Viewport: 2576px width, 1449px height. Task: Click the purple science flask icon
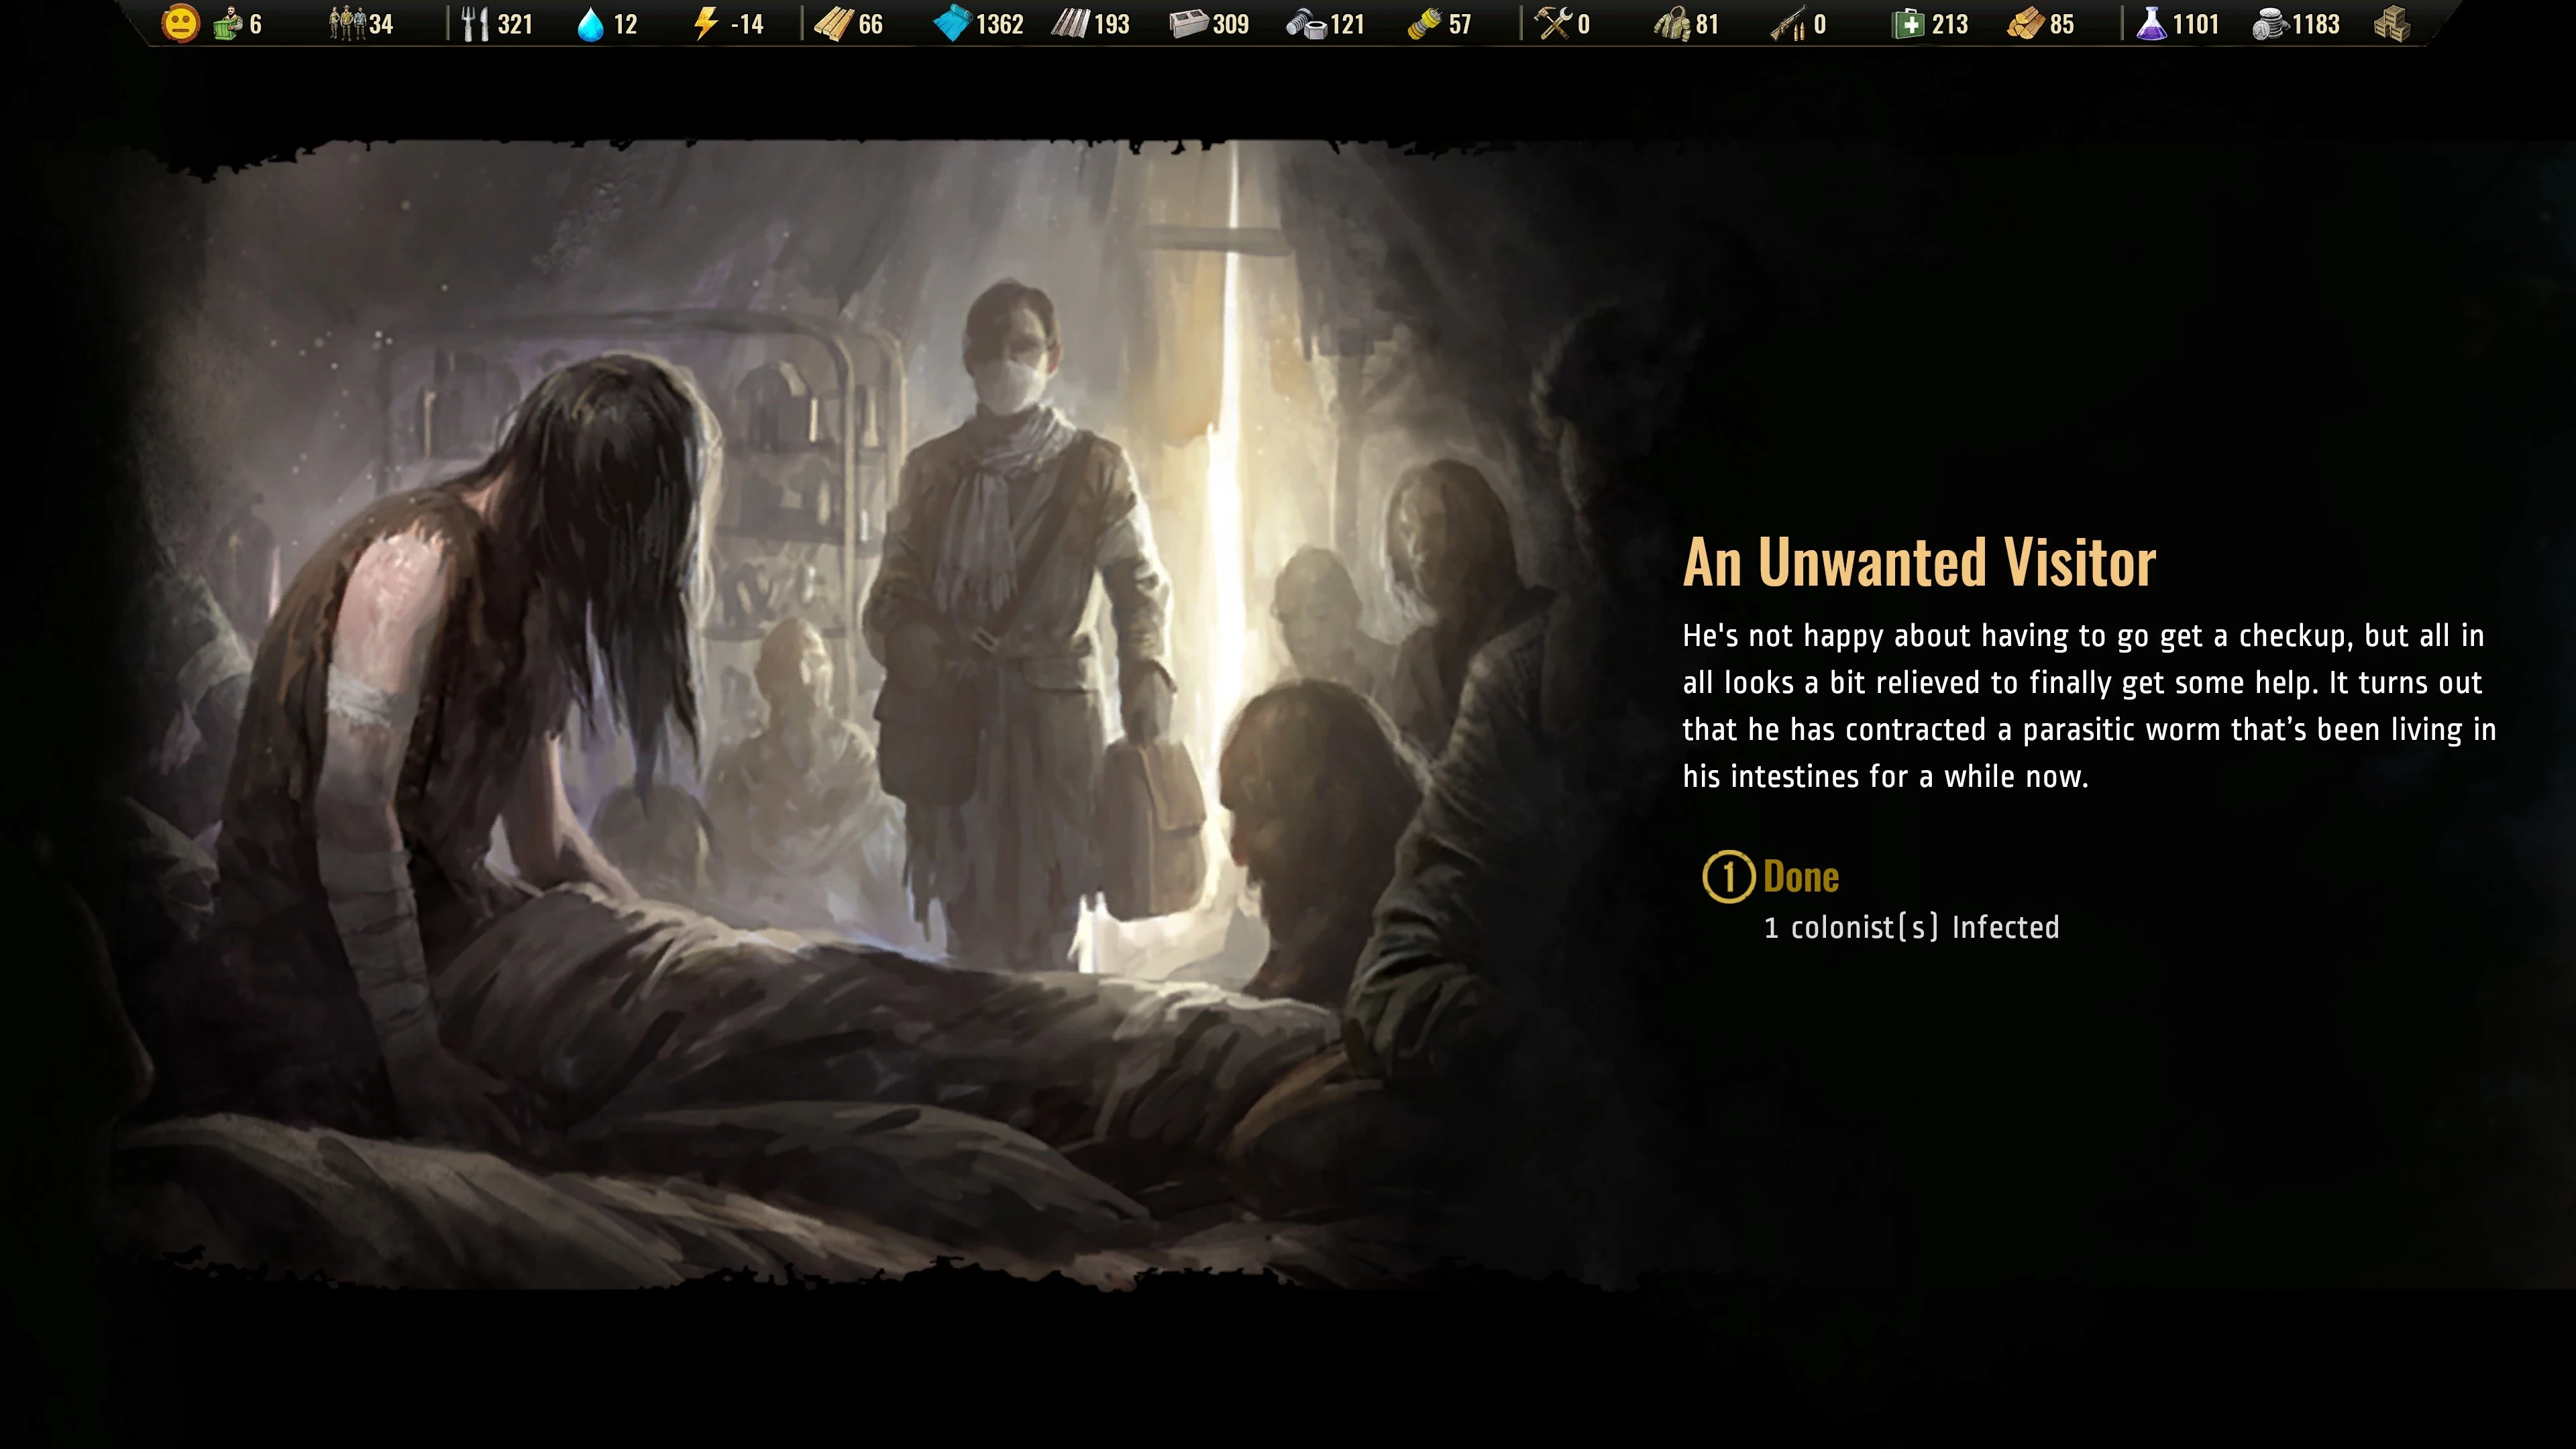pyautogui.click(x=2150, y=24)
